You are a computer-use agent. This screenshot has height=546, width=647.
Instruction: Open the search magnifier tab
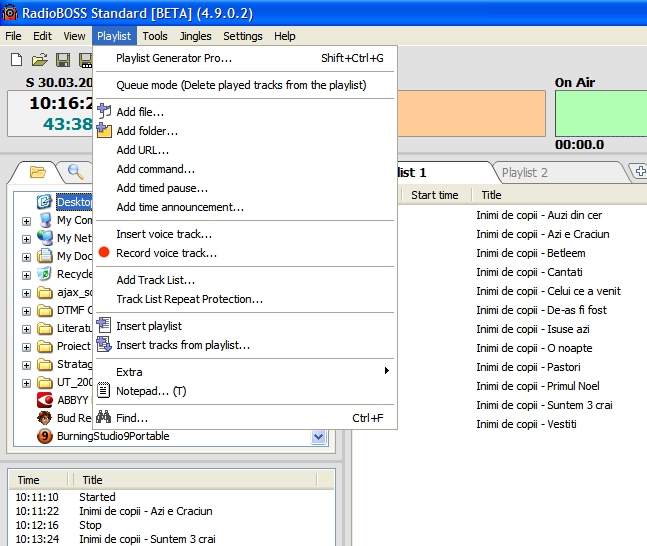click(76, 172)
